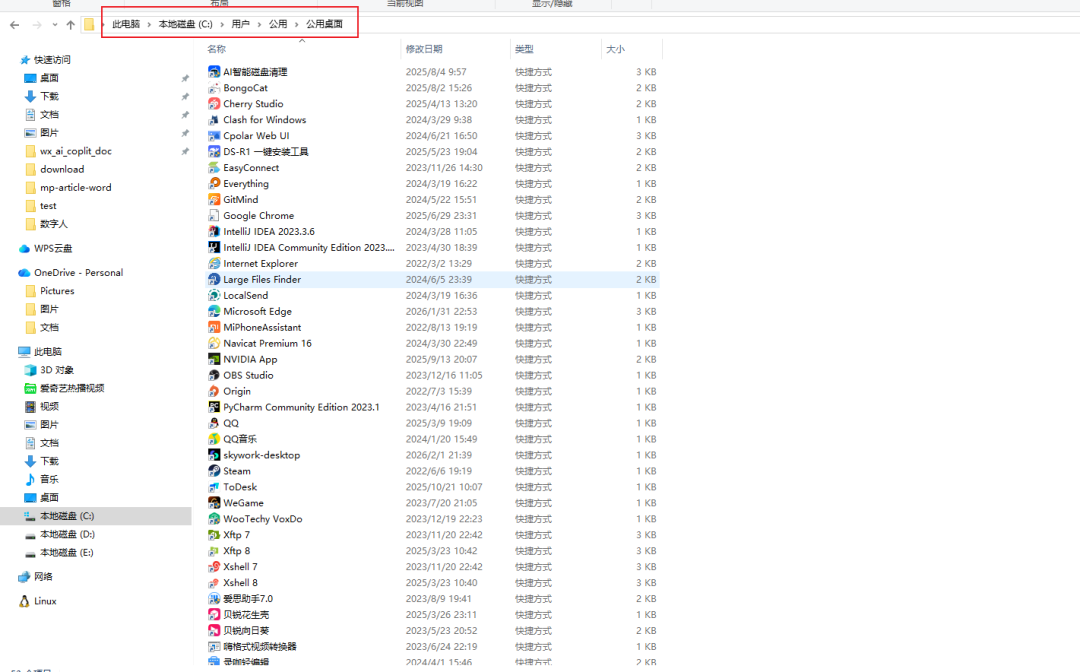
Task: Select the NVIDIA App shortcut icon
Action: pos(214,359)
